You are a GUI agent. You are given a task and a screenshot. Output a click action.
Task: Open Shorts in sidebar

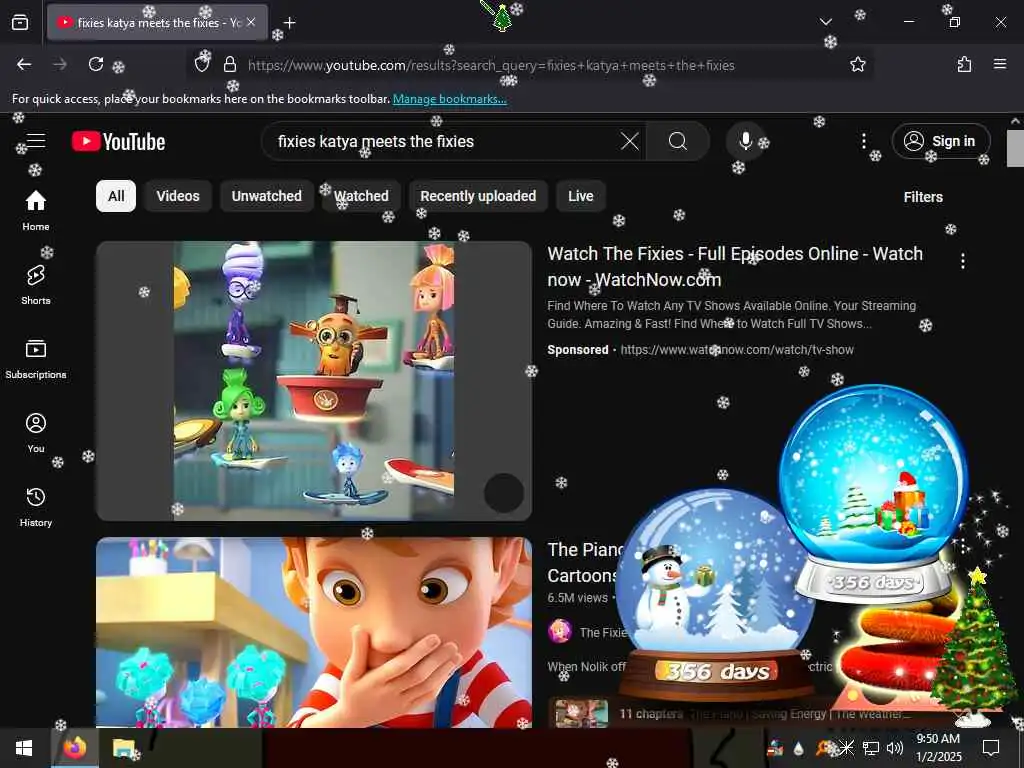pos(36,285)
